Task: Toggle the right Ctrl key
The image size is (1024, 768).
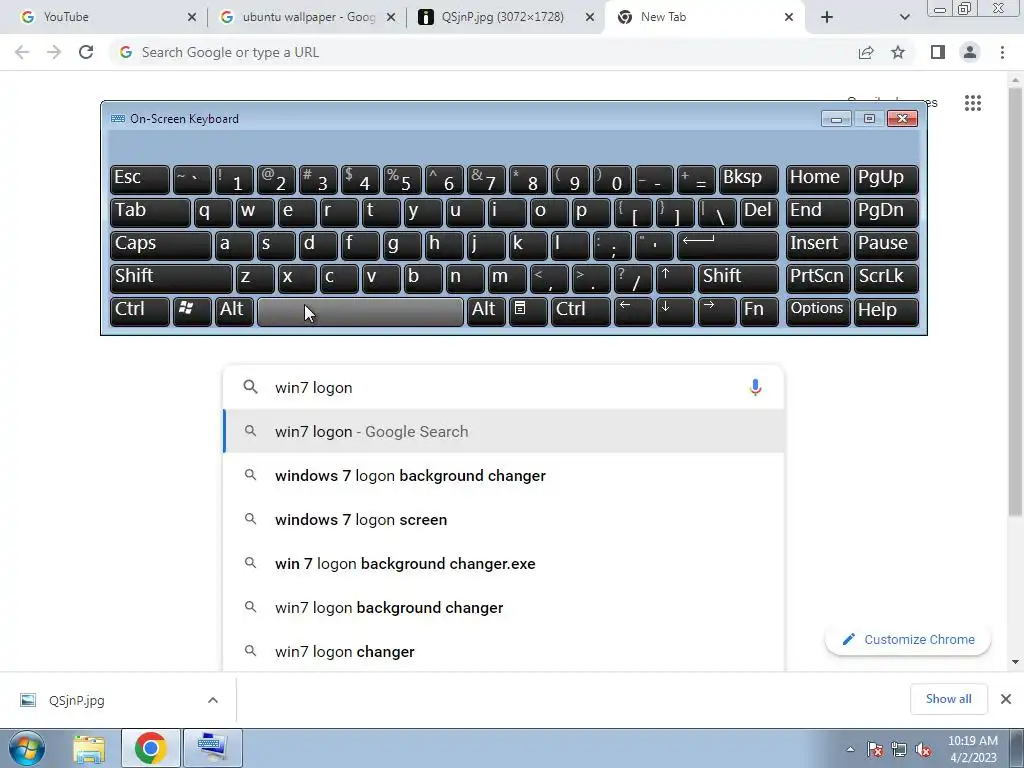Action: [581, 311]
